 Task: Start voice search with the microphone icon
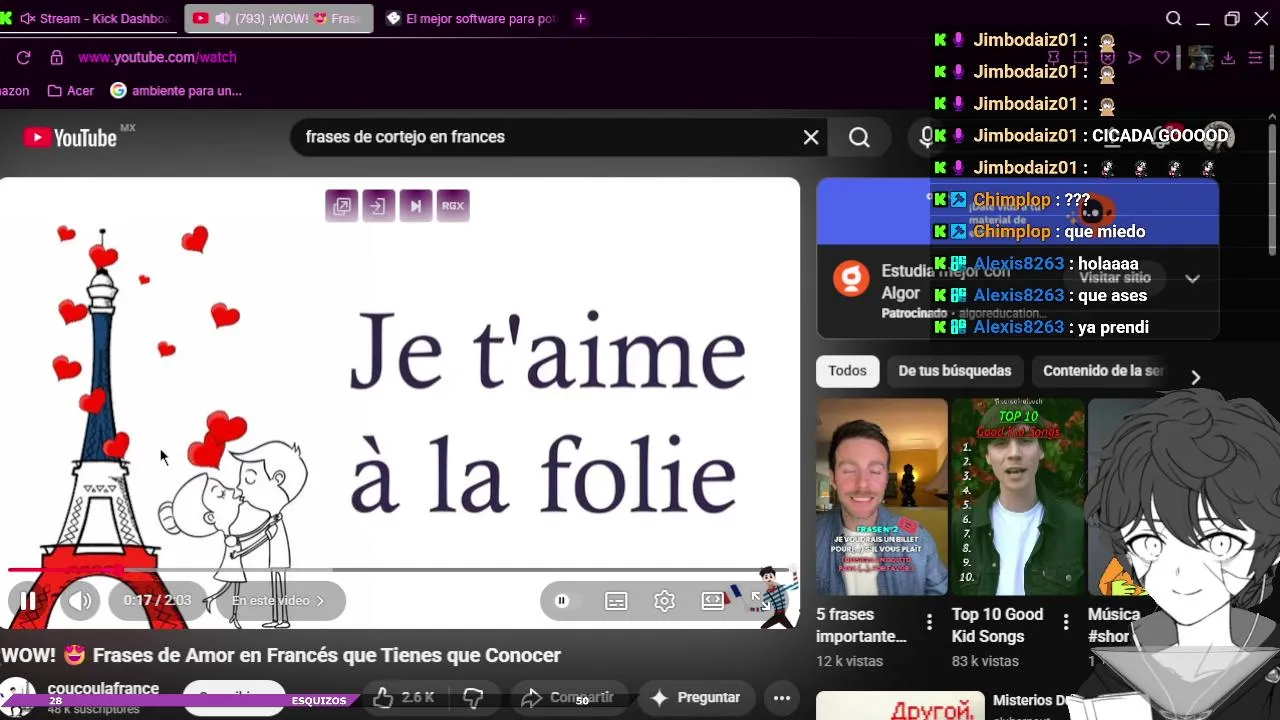coord(926,137)
